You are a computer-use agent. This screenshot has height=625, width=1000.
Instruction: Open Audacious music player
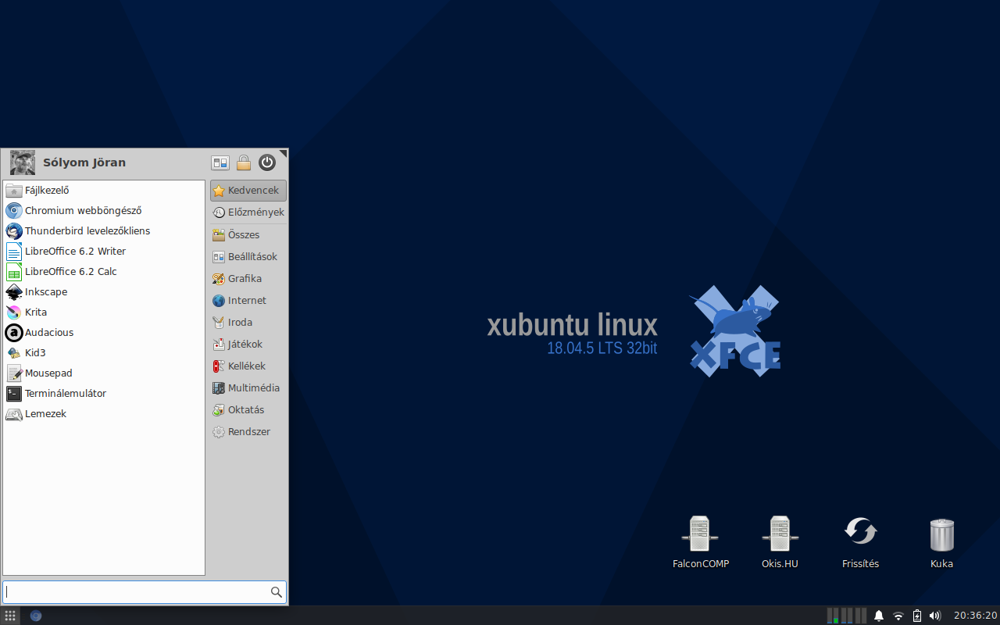49,332
